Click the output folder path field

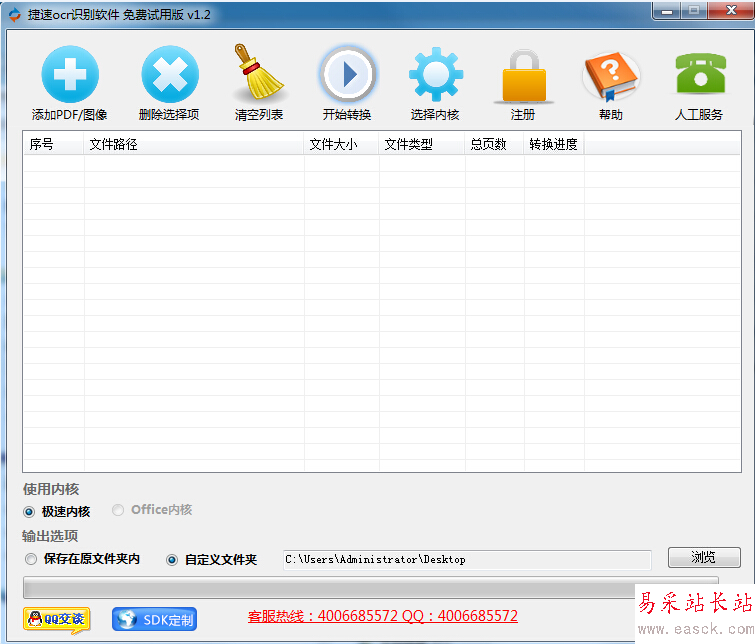467,560
